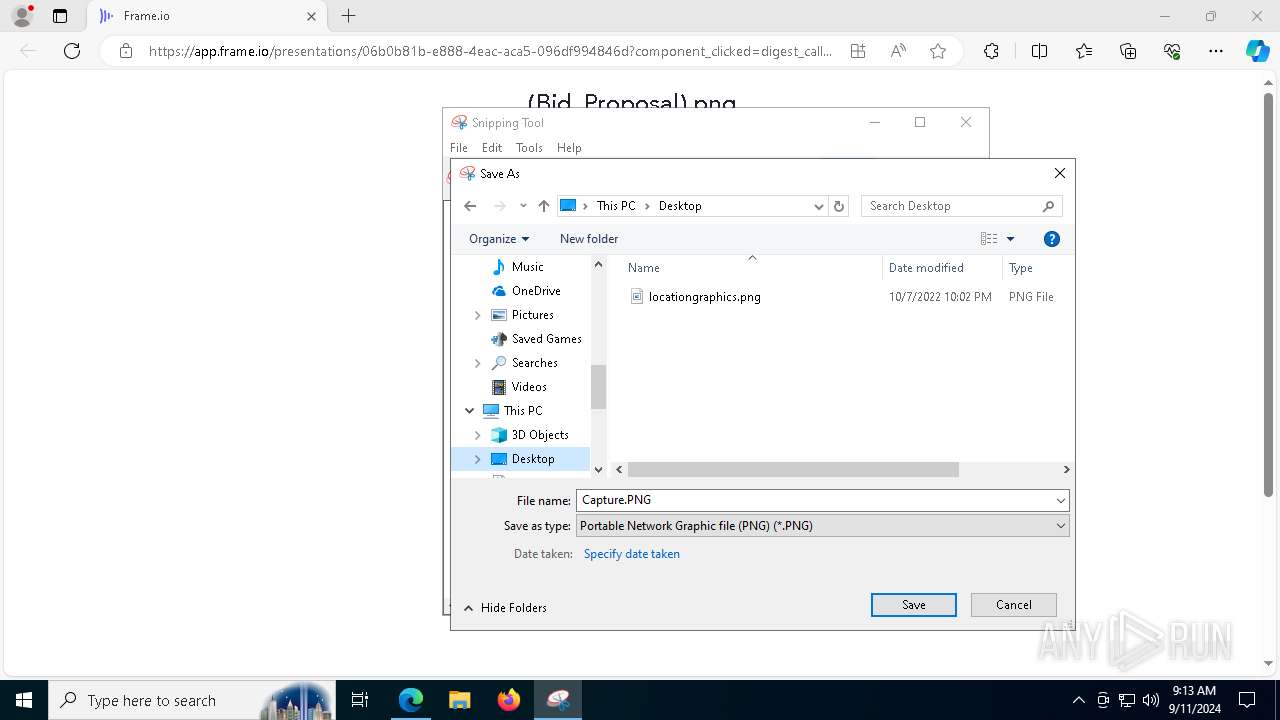Select Videos folder in tree

[x=529, y=387]
